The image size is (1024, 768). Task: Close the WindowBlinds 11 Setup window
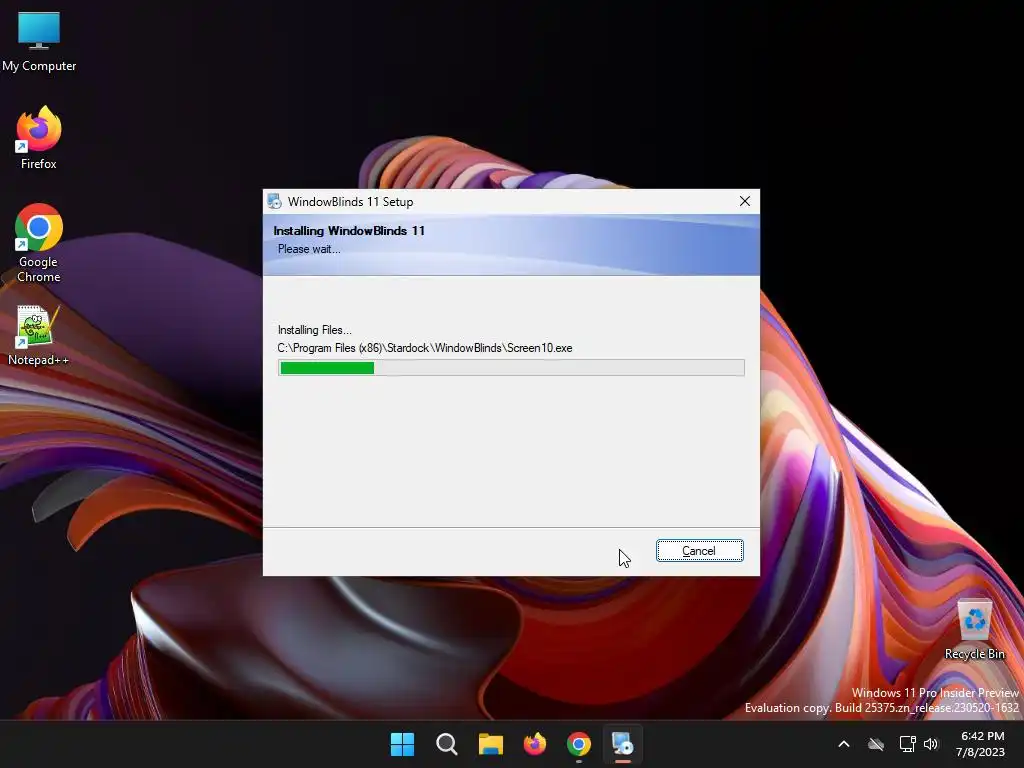click(744, 201)
